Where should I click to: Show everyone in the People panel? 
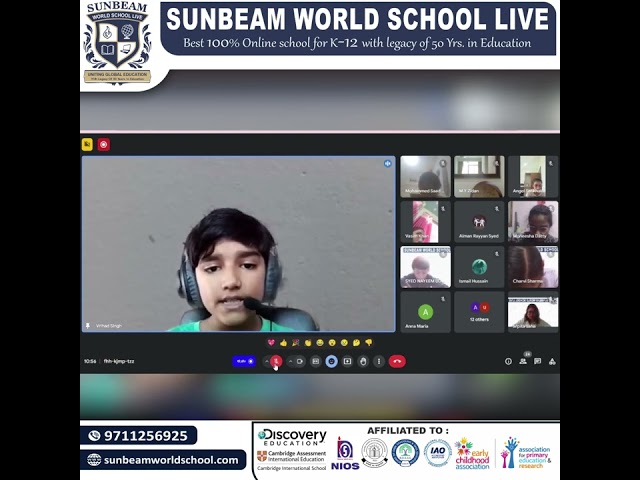point(523,362)
